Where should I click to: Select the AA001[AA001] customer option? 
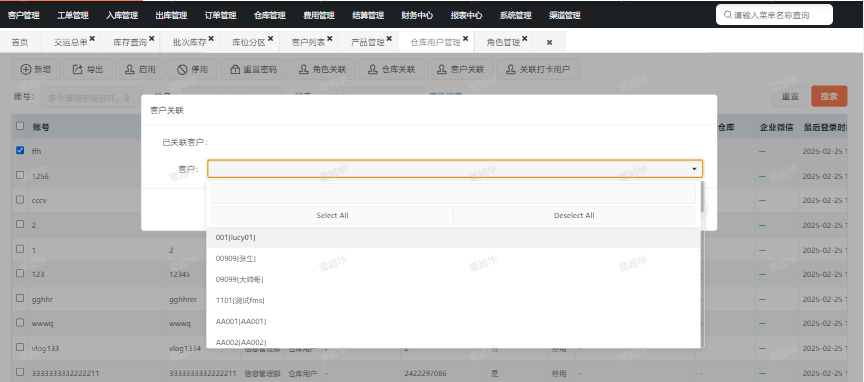click(453, 321)
